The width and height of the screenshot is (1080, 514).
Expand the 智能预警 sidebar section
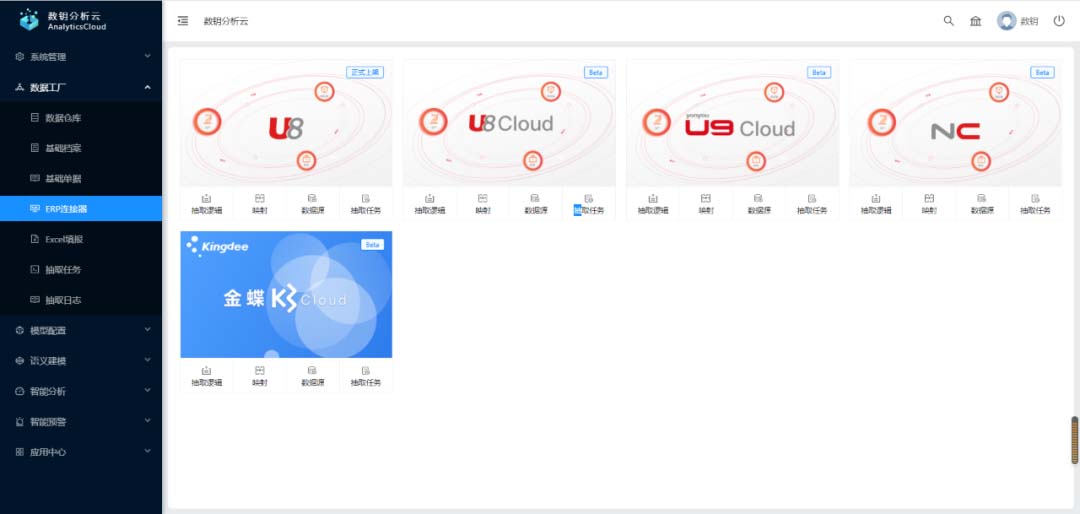(81, 422)
